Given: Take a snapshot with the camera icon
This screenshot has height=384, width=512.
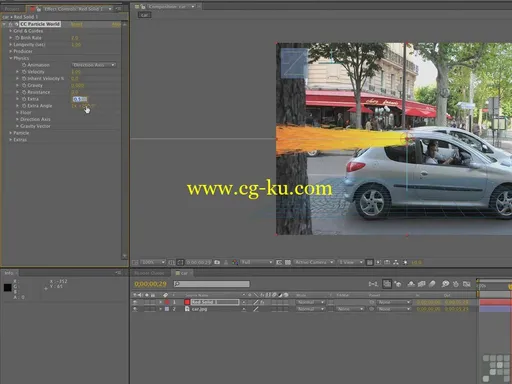Looking at the screenshot, I should [x=217, y=263].
